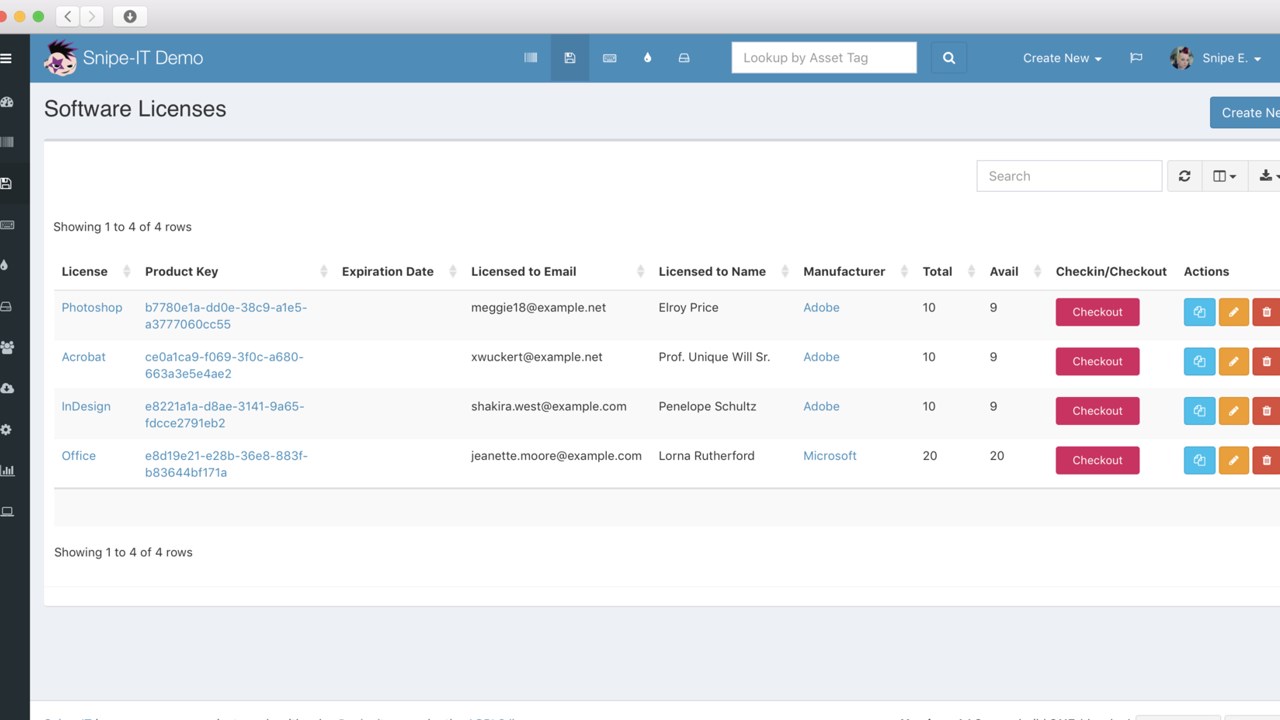The height and width of the screenshot is (720, 1280).
Task: Sort table by License column
Action: [x=96, y=272]
